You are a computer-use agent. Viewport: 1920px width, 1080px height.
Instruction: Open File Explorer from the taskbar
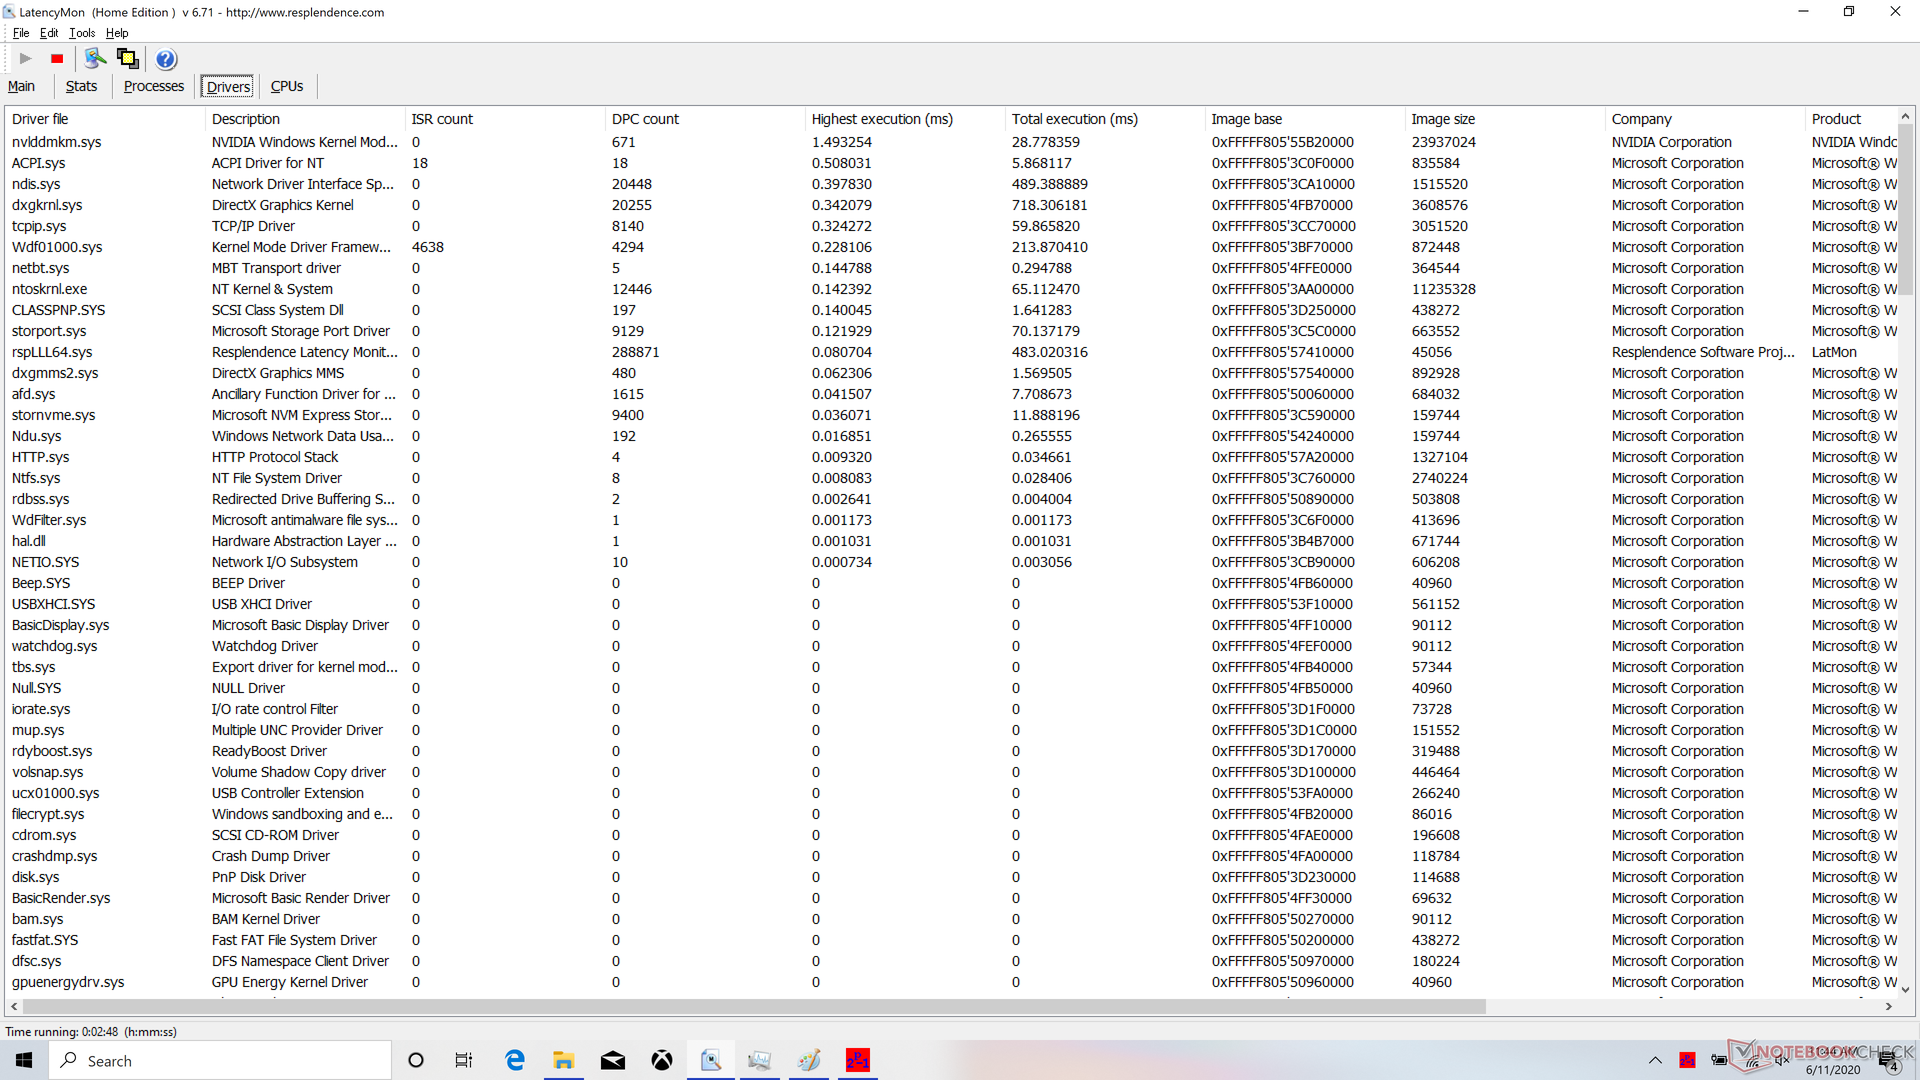tap(564, 1060)
